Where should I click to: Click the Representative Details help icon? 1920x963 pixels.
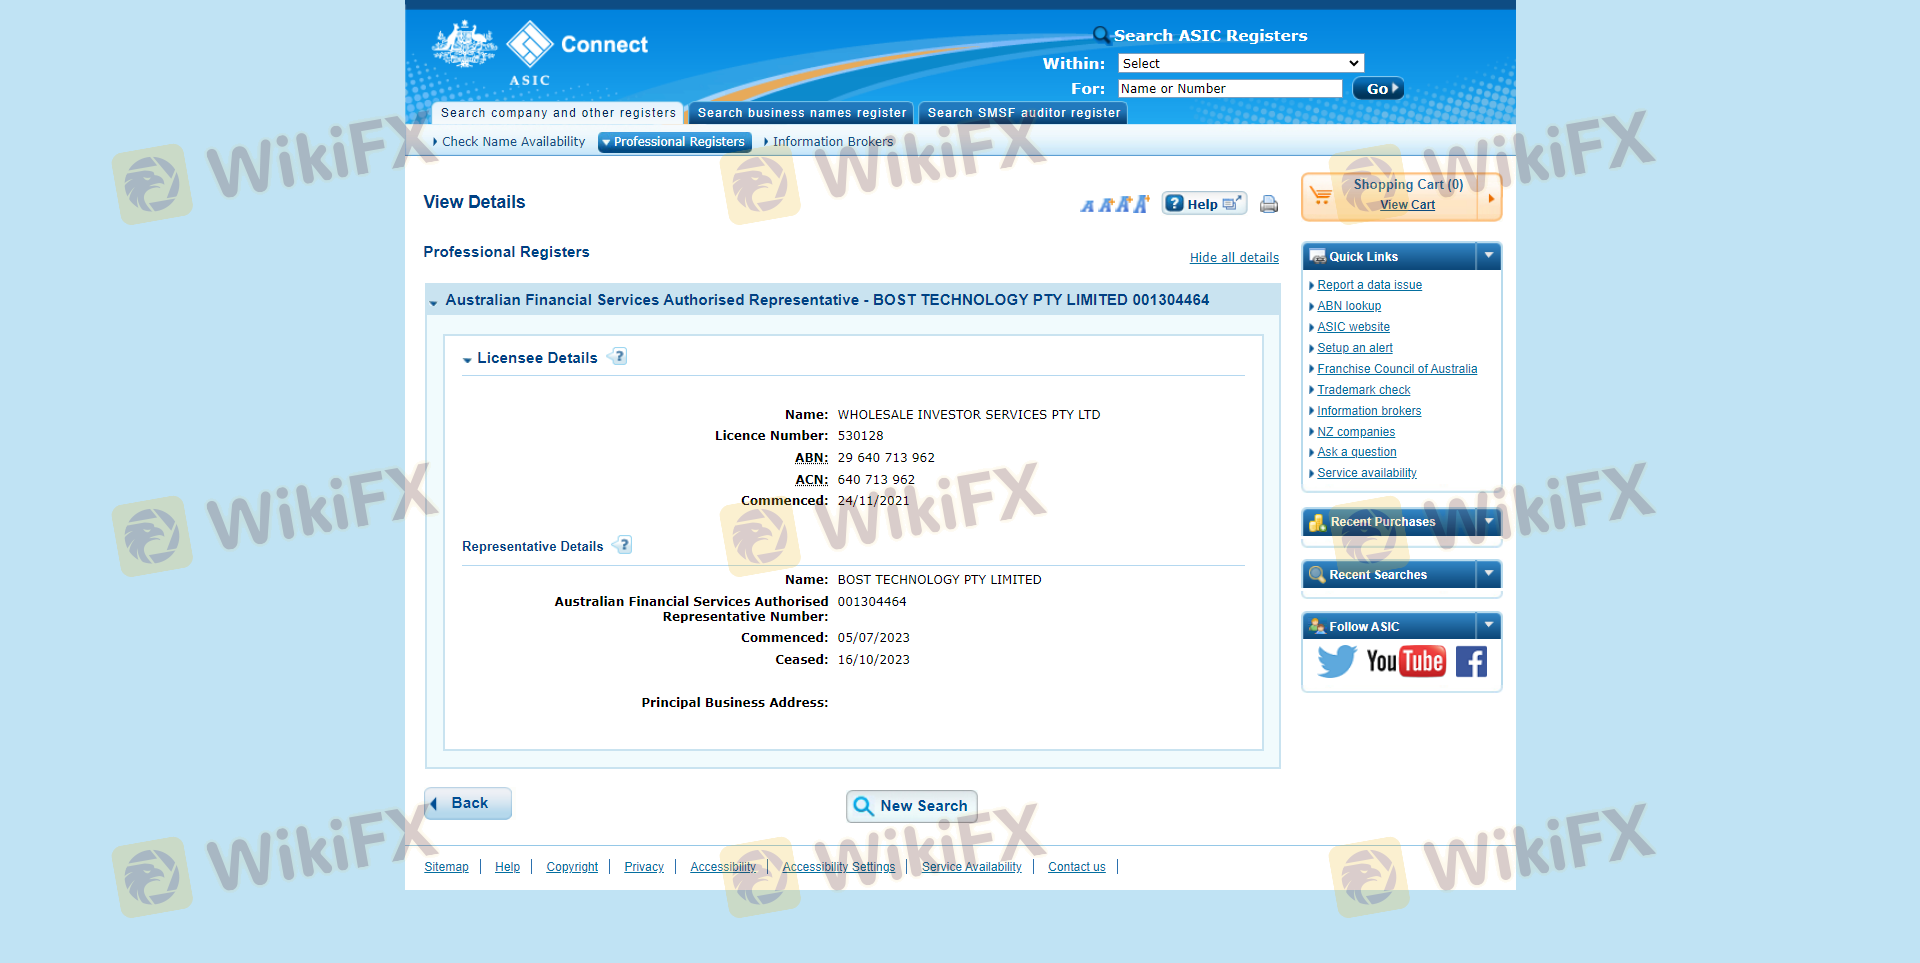(624, 545)
